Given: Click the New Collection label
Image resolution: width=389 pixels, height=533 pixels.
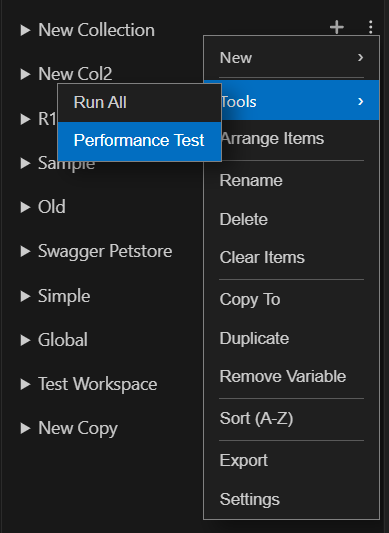Looking at the screenshot, I should point(96,30).
